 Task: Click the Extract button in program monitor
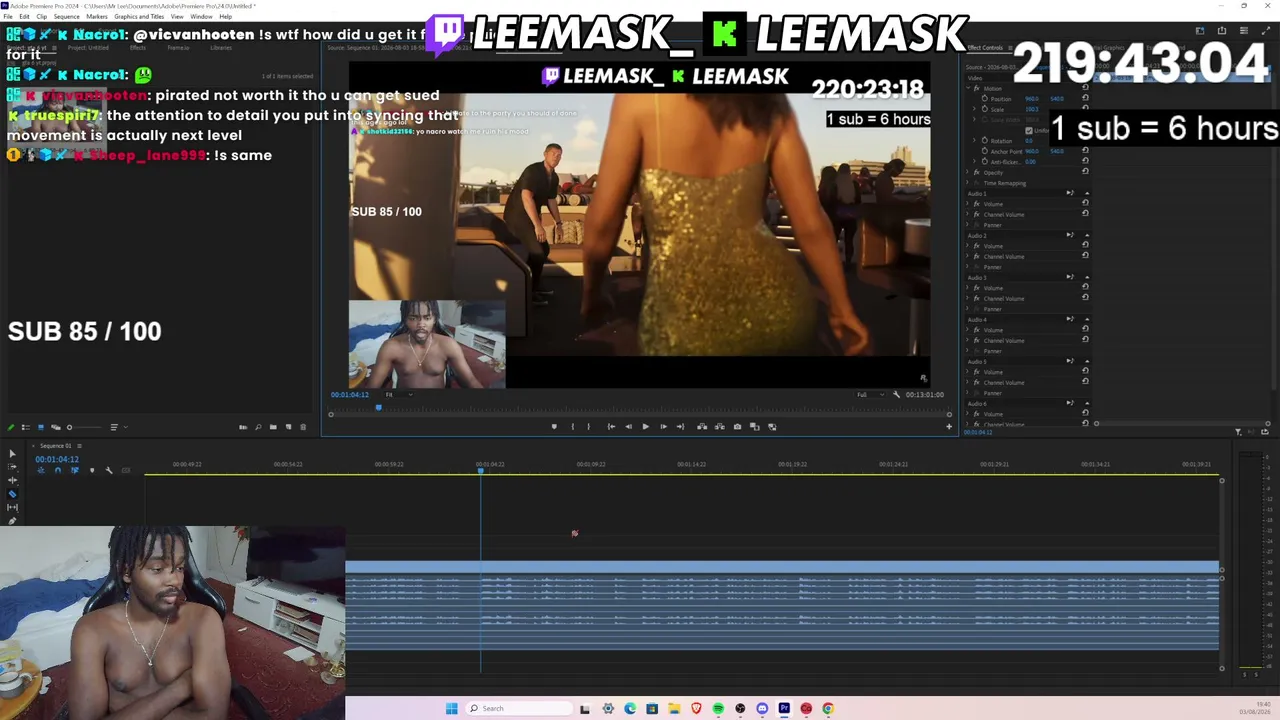(x=719, y=427)
